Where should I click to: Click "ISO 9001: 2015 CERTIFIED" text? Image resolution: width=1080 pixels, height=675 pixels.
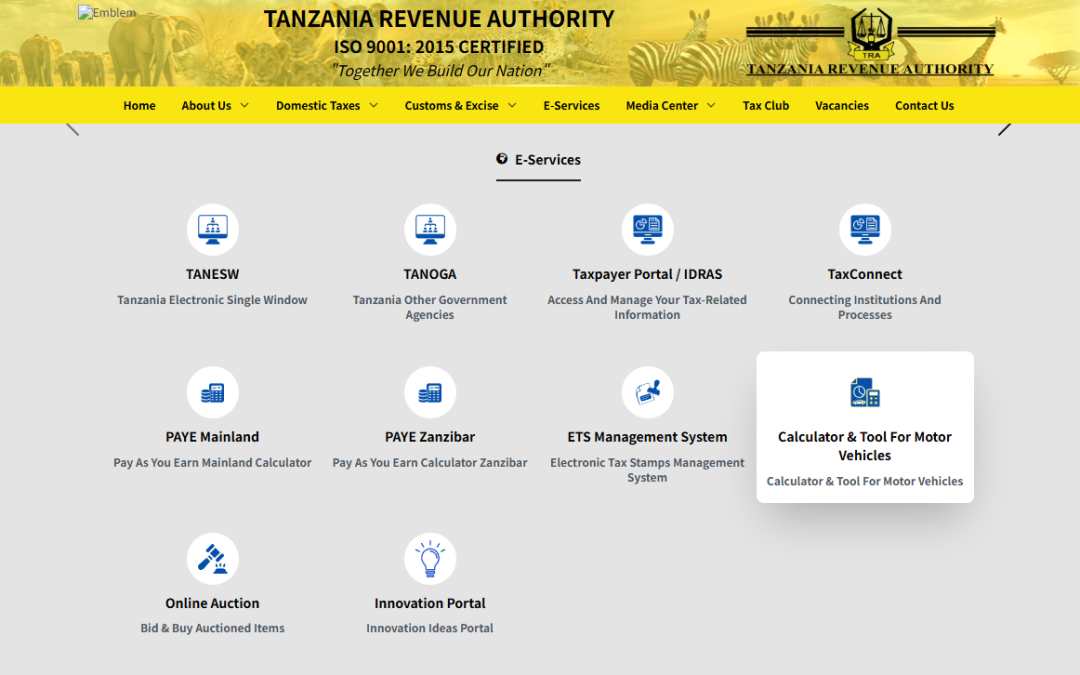(x=439, y=47)
